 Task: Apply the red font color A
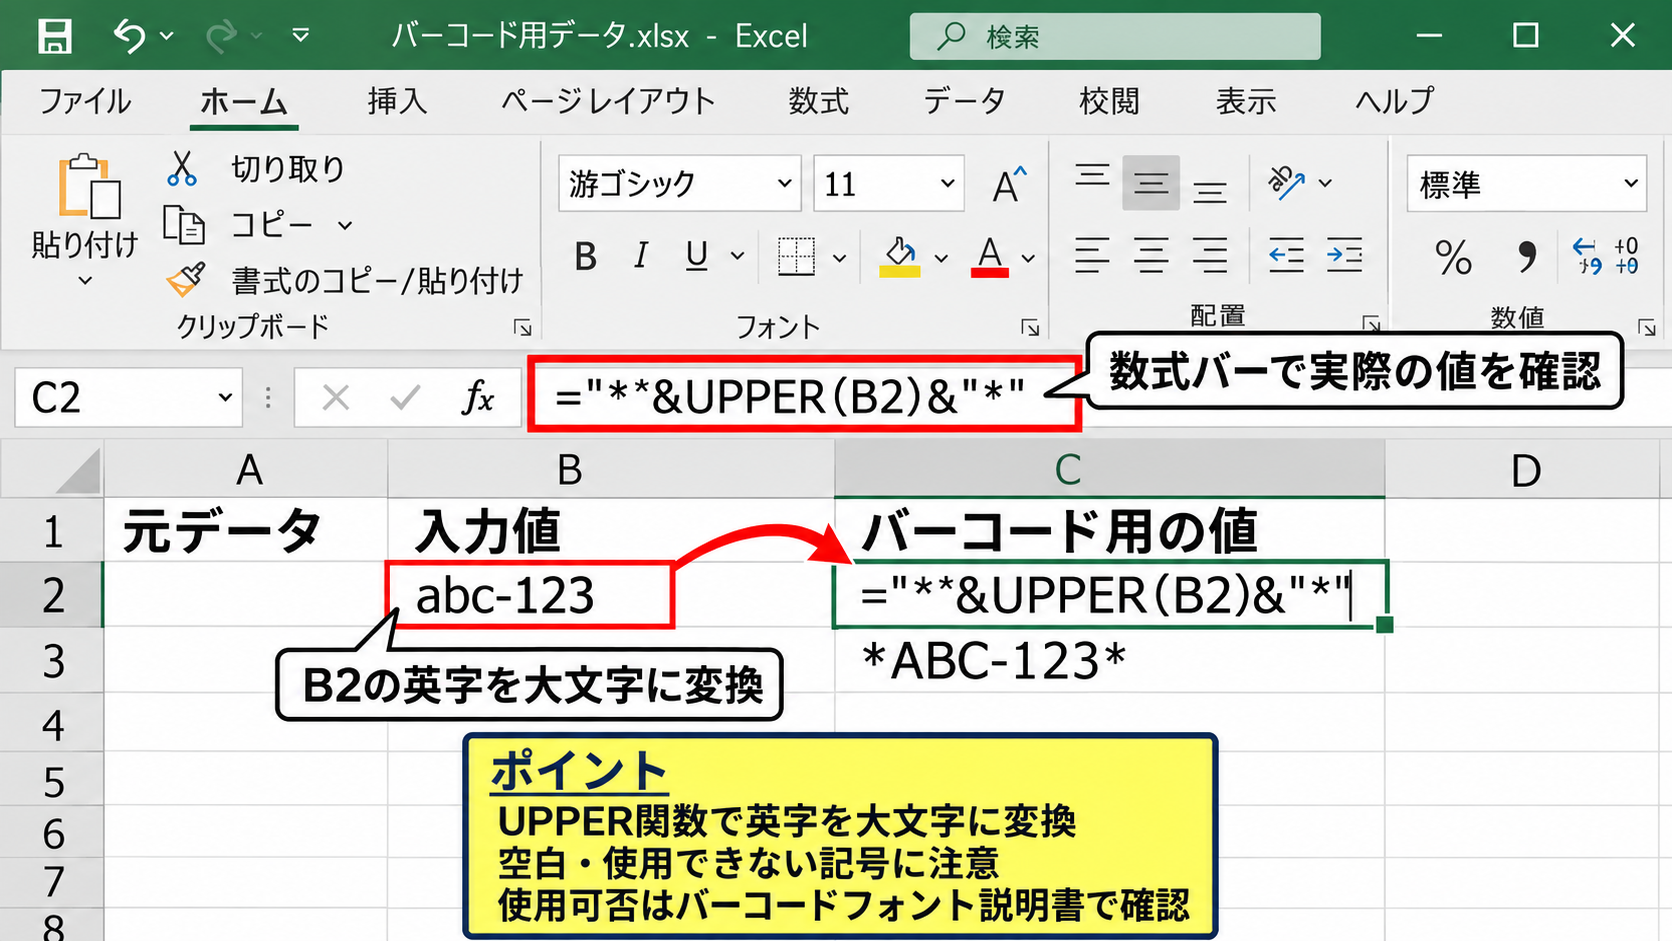click(990, 257)
